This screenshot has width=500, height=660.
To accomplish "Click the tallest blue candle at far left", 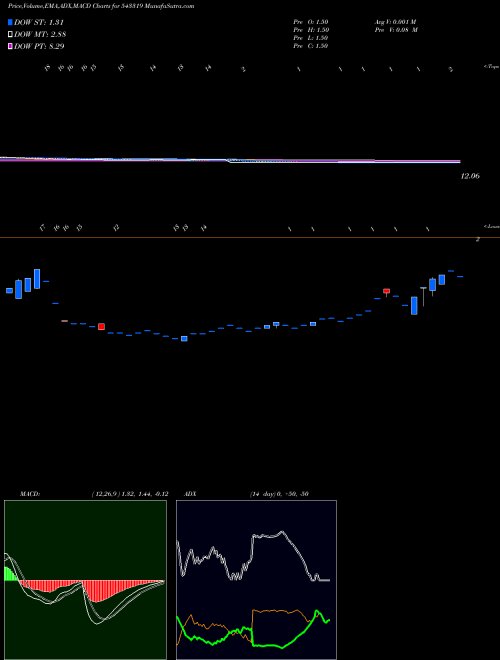I will tap(37, 279).
